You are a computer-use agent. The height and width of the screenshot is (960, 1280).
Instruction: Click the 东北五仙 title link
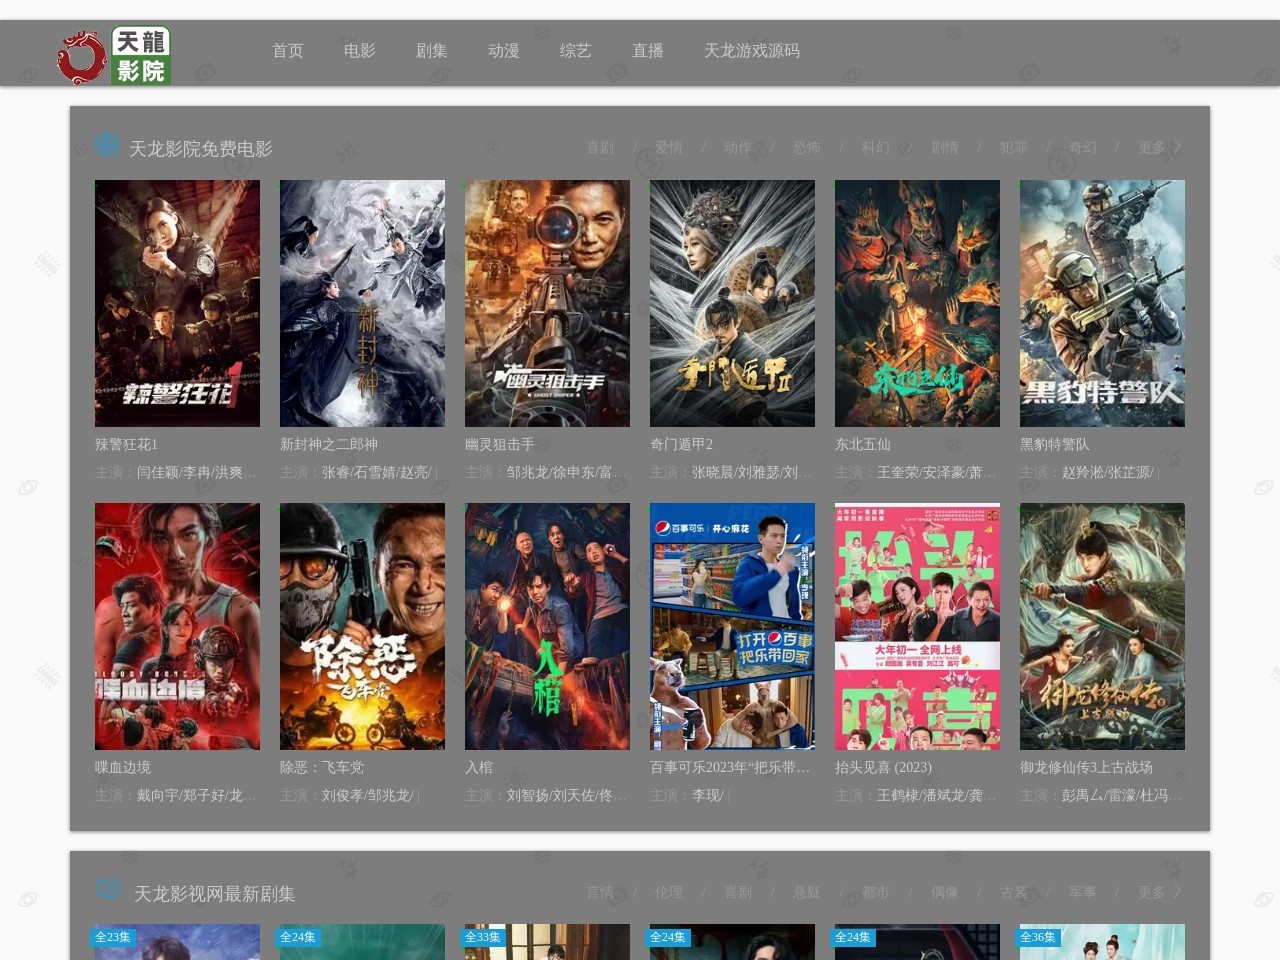(x=863, y=444)
